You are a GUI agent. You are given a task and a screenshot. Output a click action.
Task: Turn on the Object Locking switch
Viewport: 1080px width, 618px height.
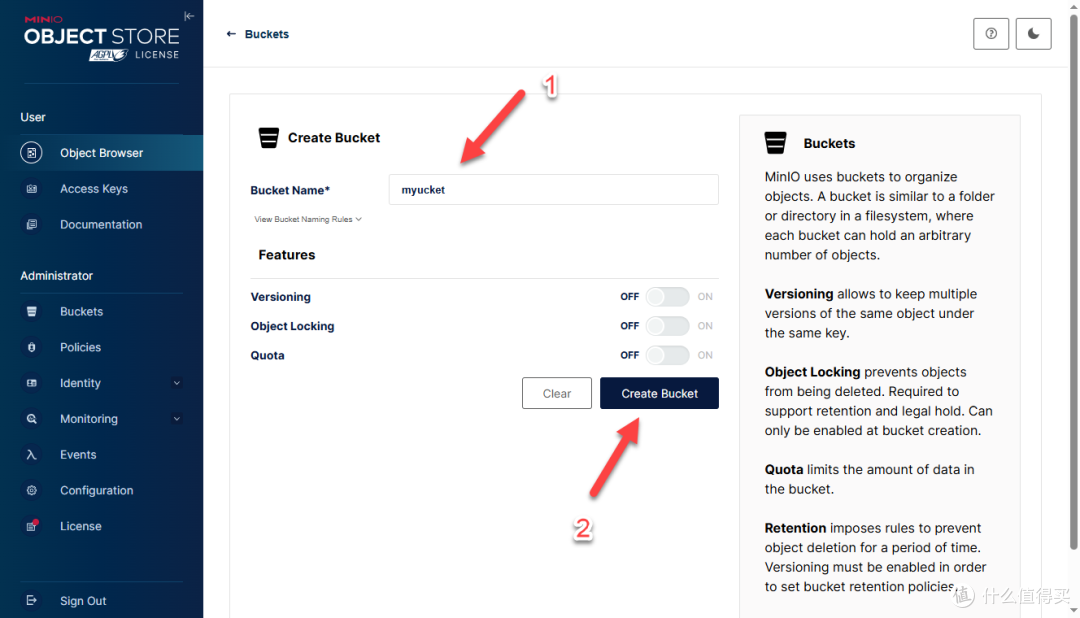[x=667, y=326]
